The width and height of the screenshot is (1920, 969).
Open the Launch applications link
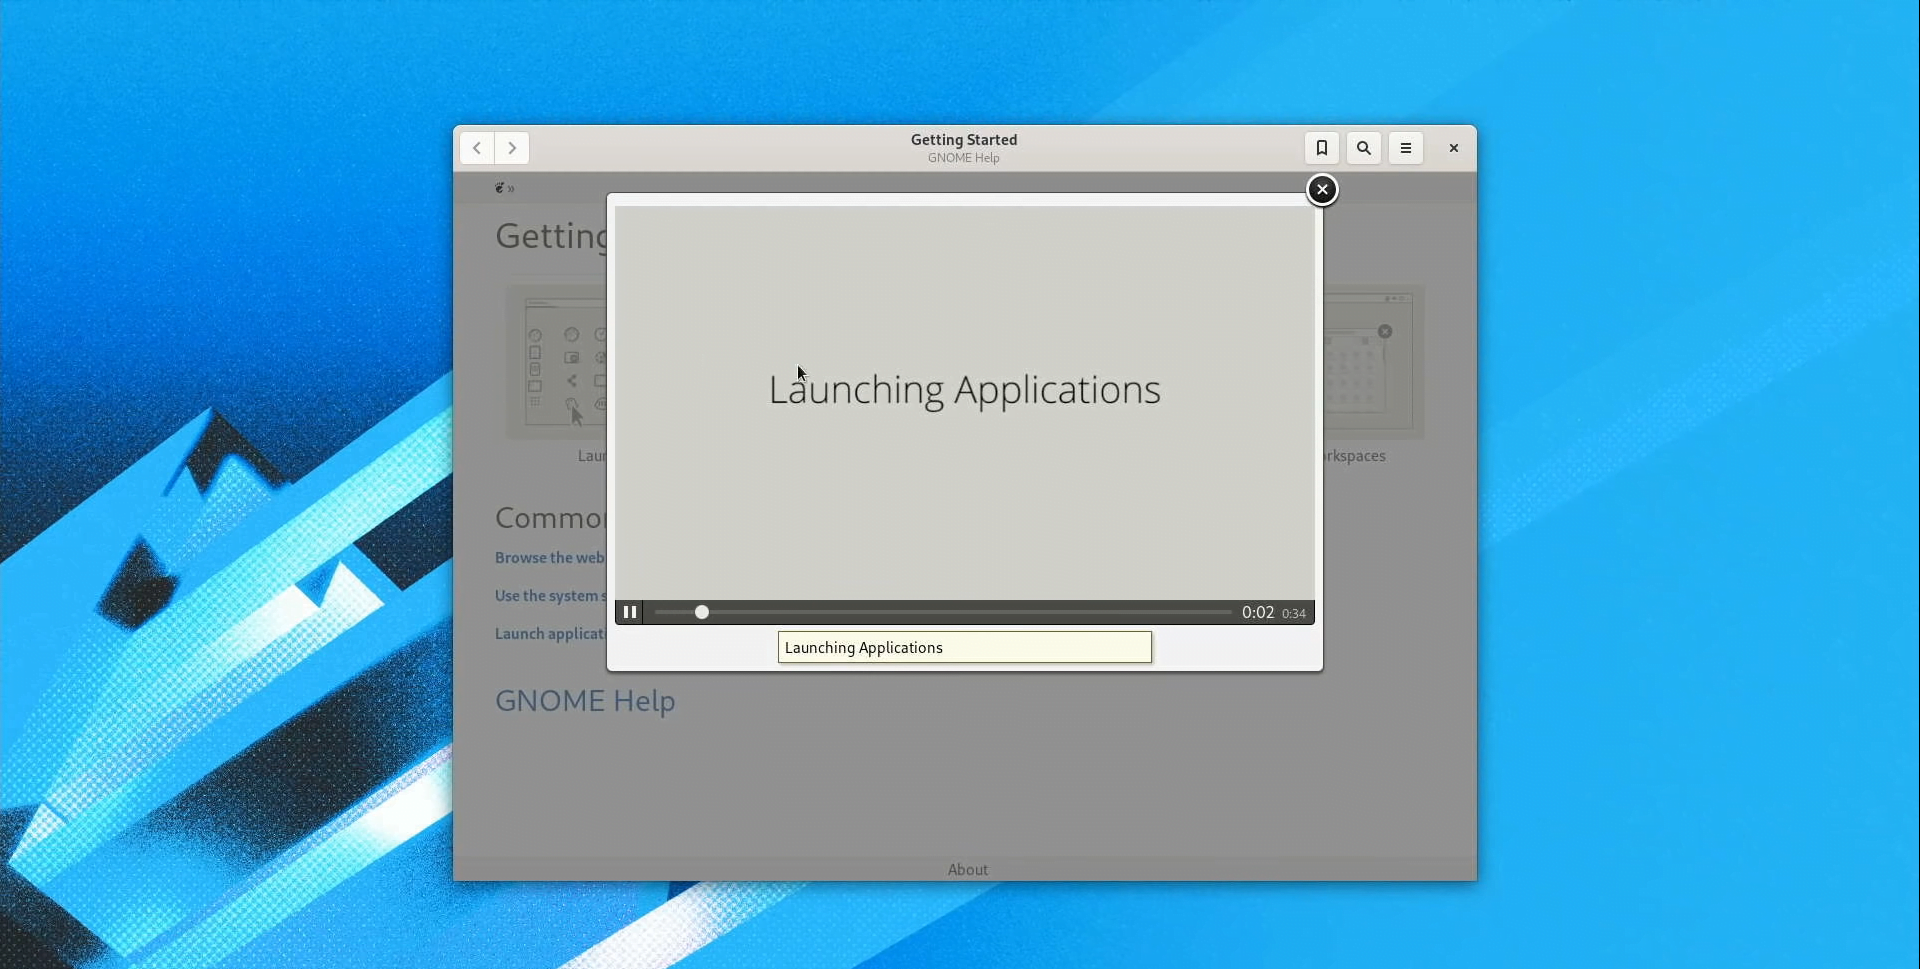pos(550,634)
